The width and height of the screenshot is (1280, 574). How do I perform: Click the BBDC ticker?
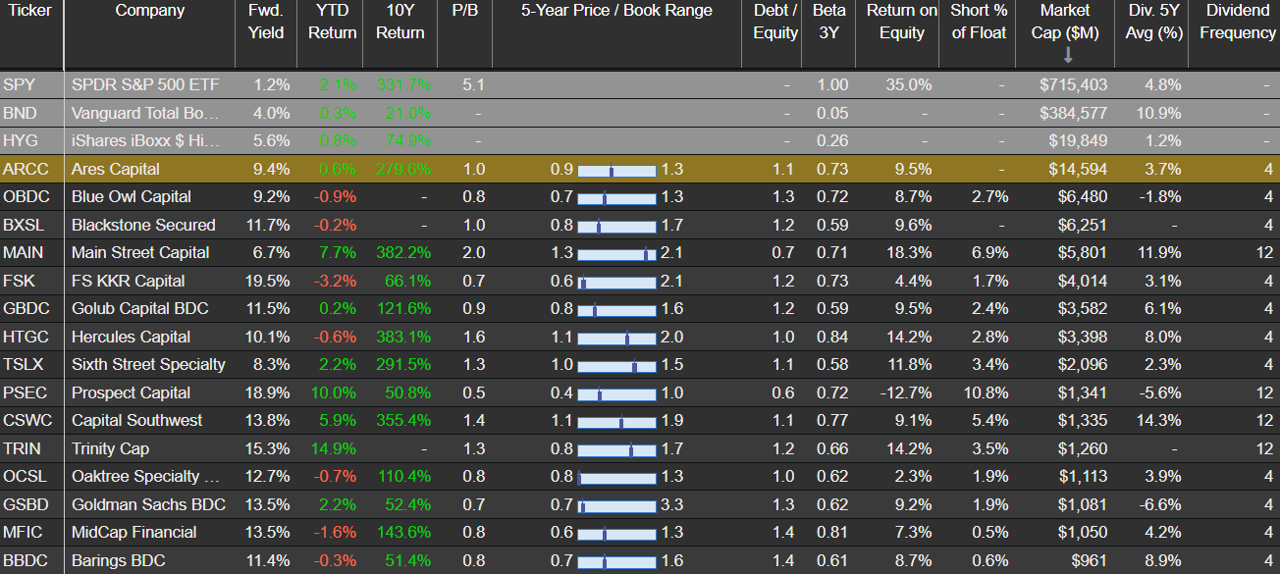point(26,561)
